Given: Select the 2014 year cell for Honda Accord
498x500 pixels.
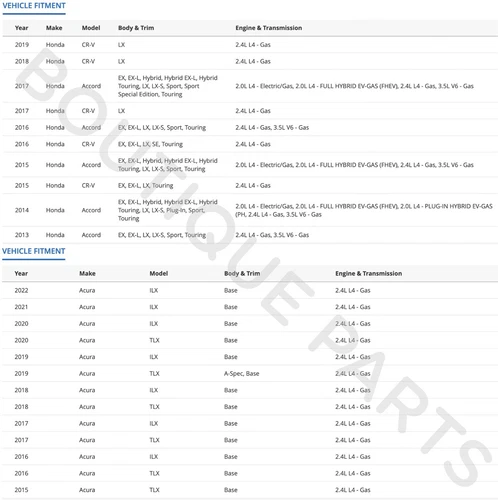Looking at the screenshot, I should 22,210.
